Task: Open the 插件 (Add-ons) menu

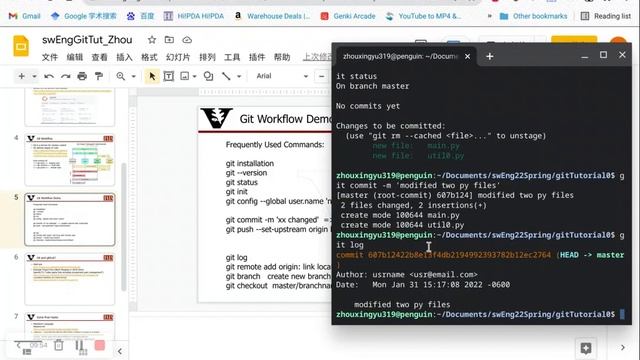Action: coord(257,57)
